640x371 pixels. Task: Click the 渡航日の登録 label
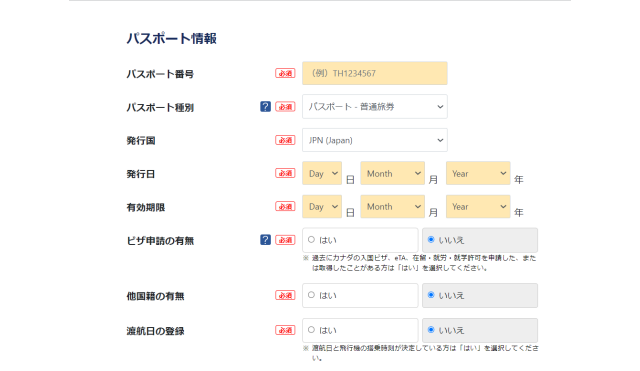[x=155, y=331]
